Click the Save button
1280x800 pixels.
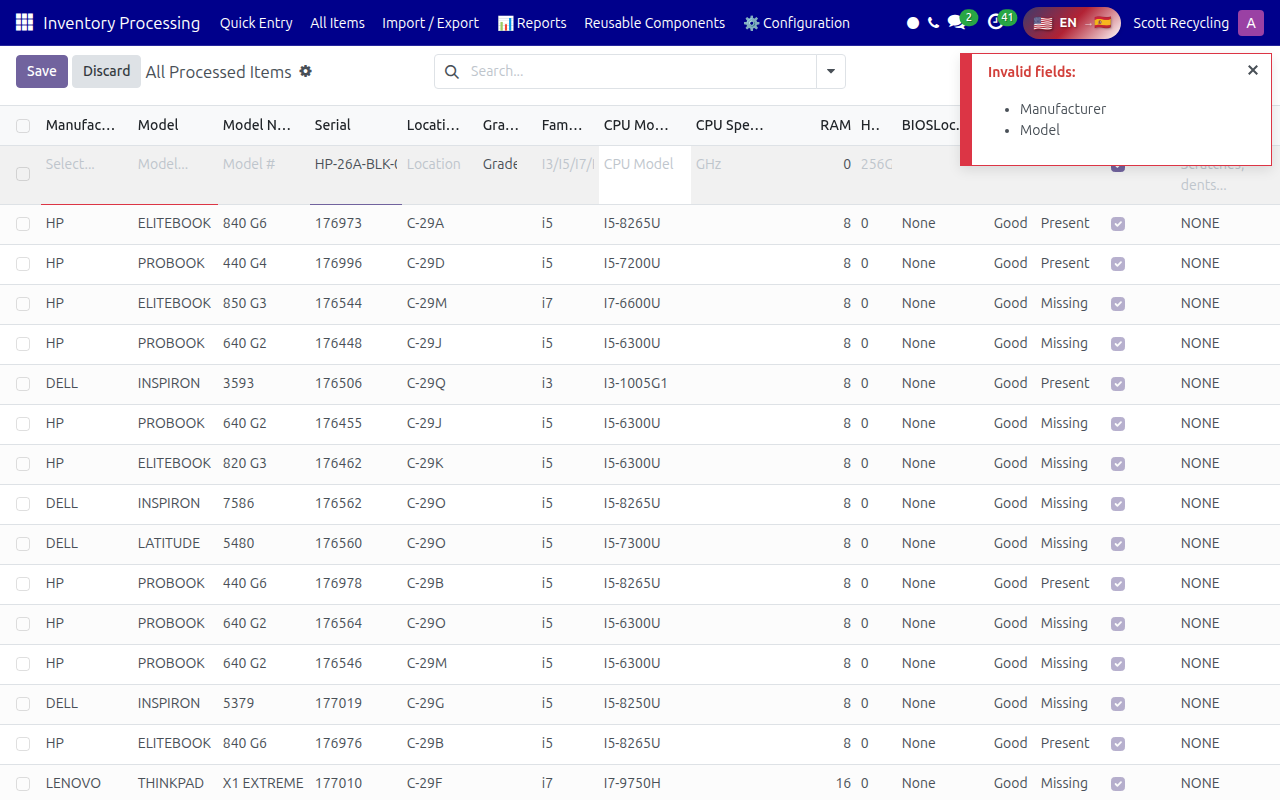click(x=42, y=71)
